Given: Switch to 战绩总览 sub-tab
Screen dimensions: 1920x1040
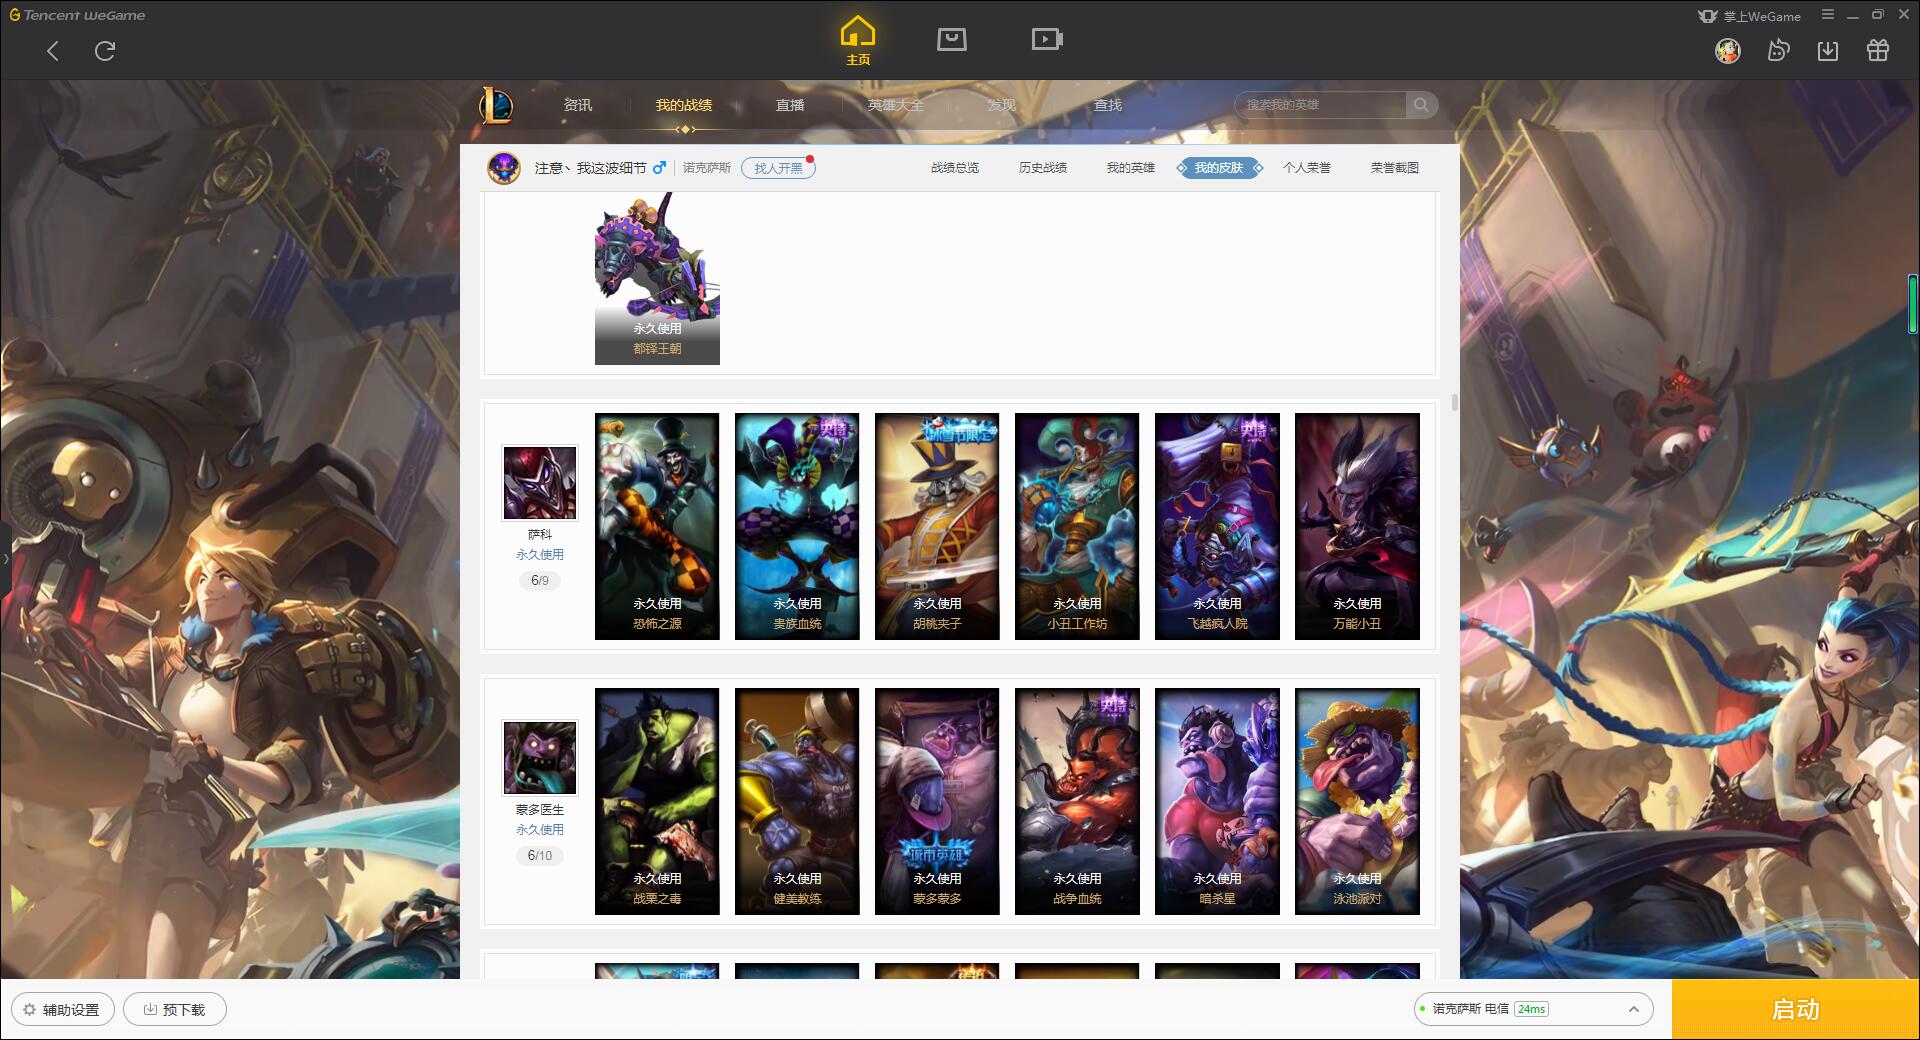Looking at the screenshot, I should [955, 168].
